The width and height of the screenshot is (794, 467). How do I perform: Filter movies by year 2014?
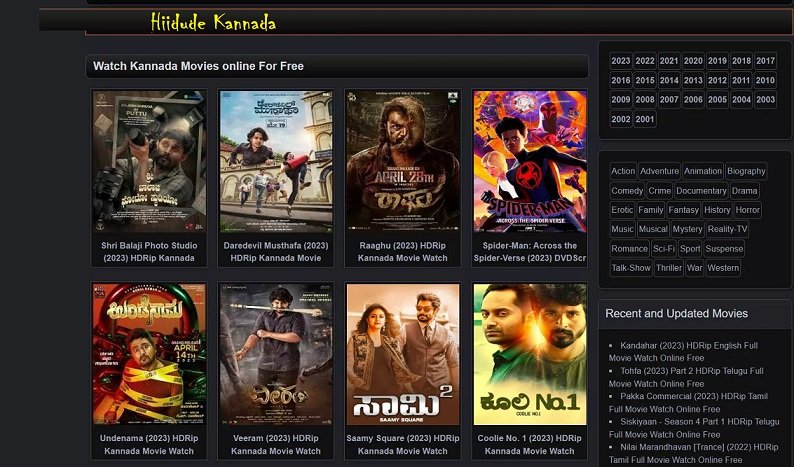669,80
